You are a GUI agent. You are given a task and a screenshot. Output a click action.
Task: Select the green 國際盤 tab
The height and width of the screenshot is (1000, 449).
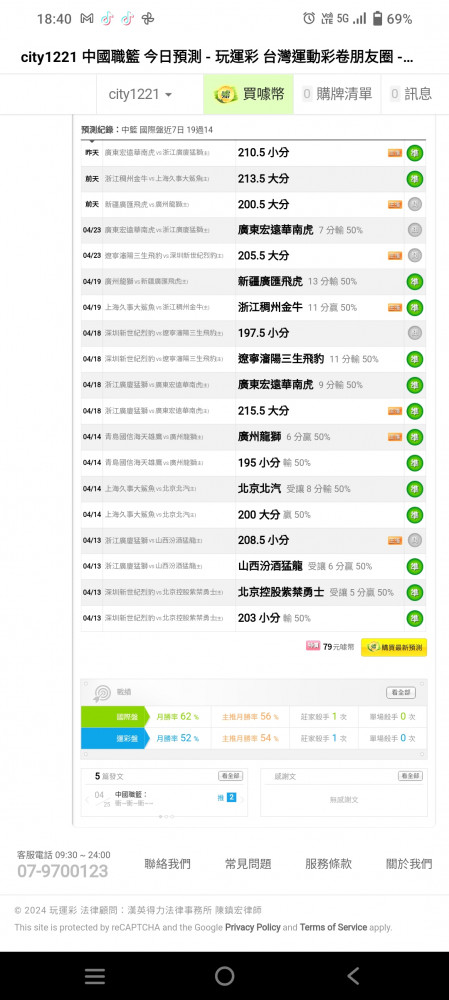(x=114, y=717)
